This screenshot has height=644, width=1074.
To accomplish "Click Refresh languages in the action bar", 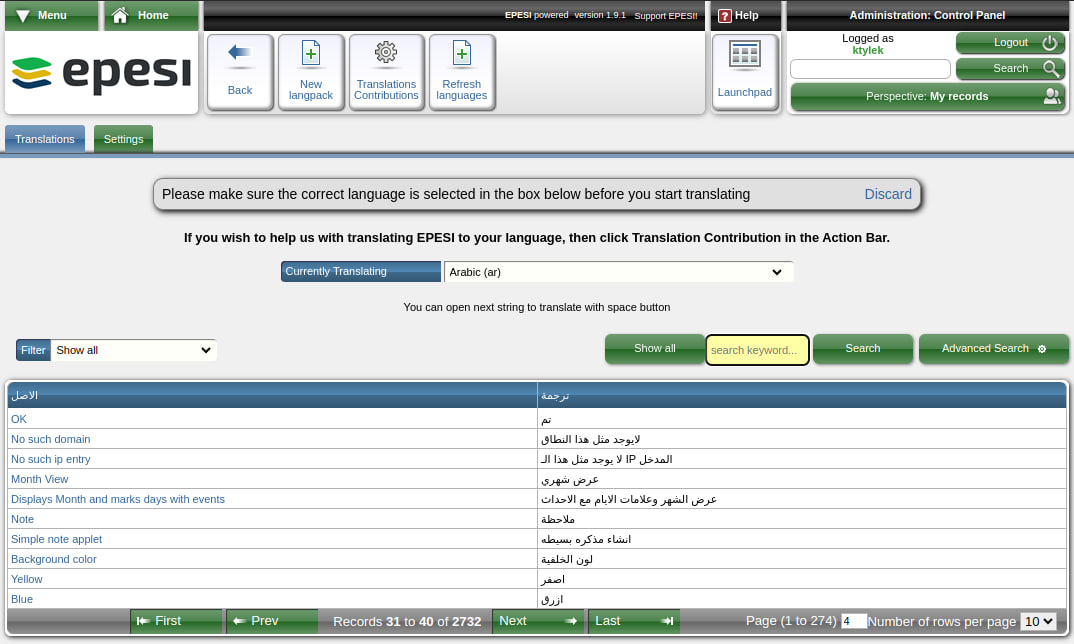I will tap(461, 71).
